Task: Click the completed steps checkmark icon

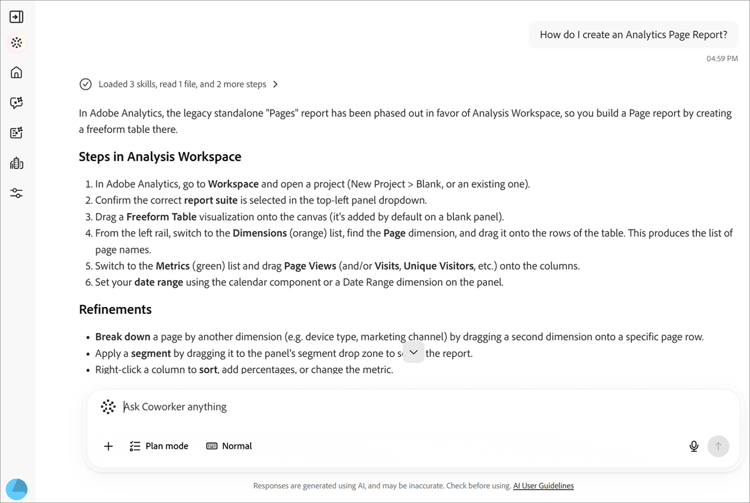Action: pyautogui.click(x=86, y=84)
